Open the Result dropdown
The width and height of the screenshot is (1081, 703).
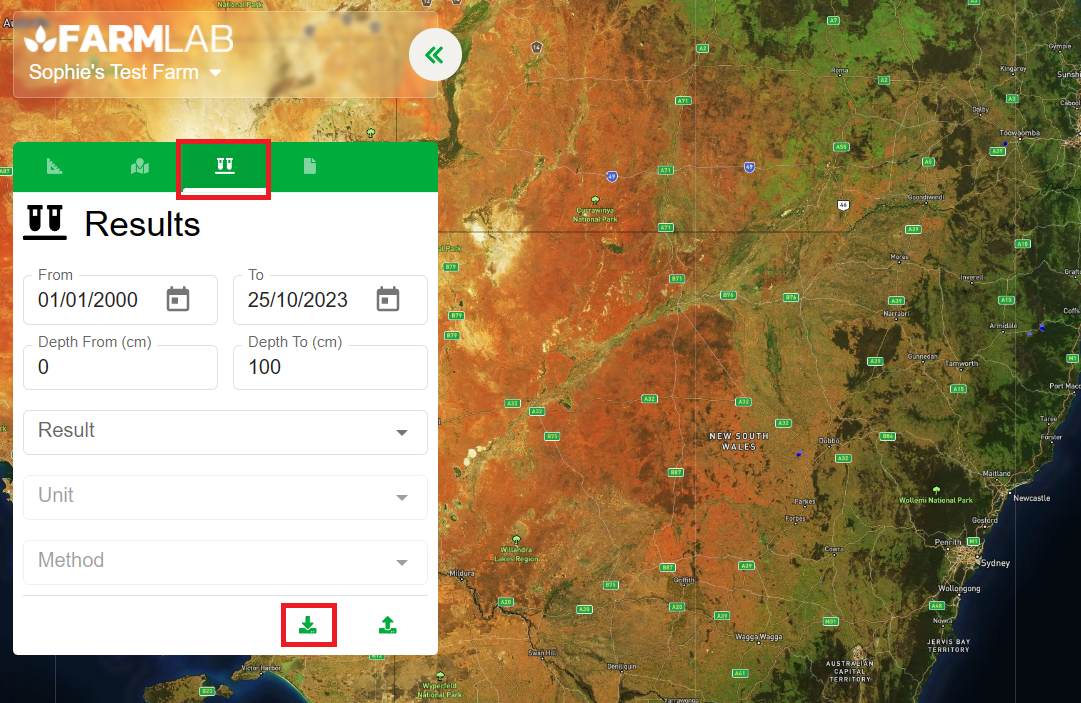[225, 432]
